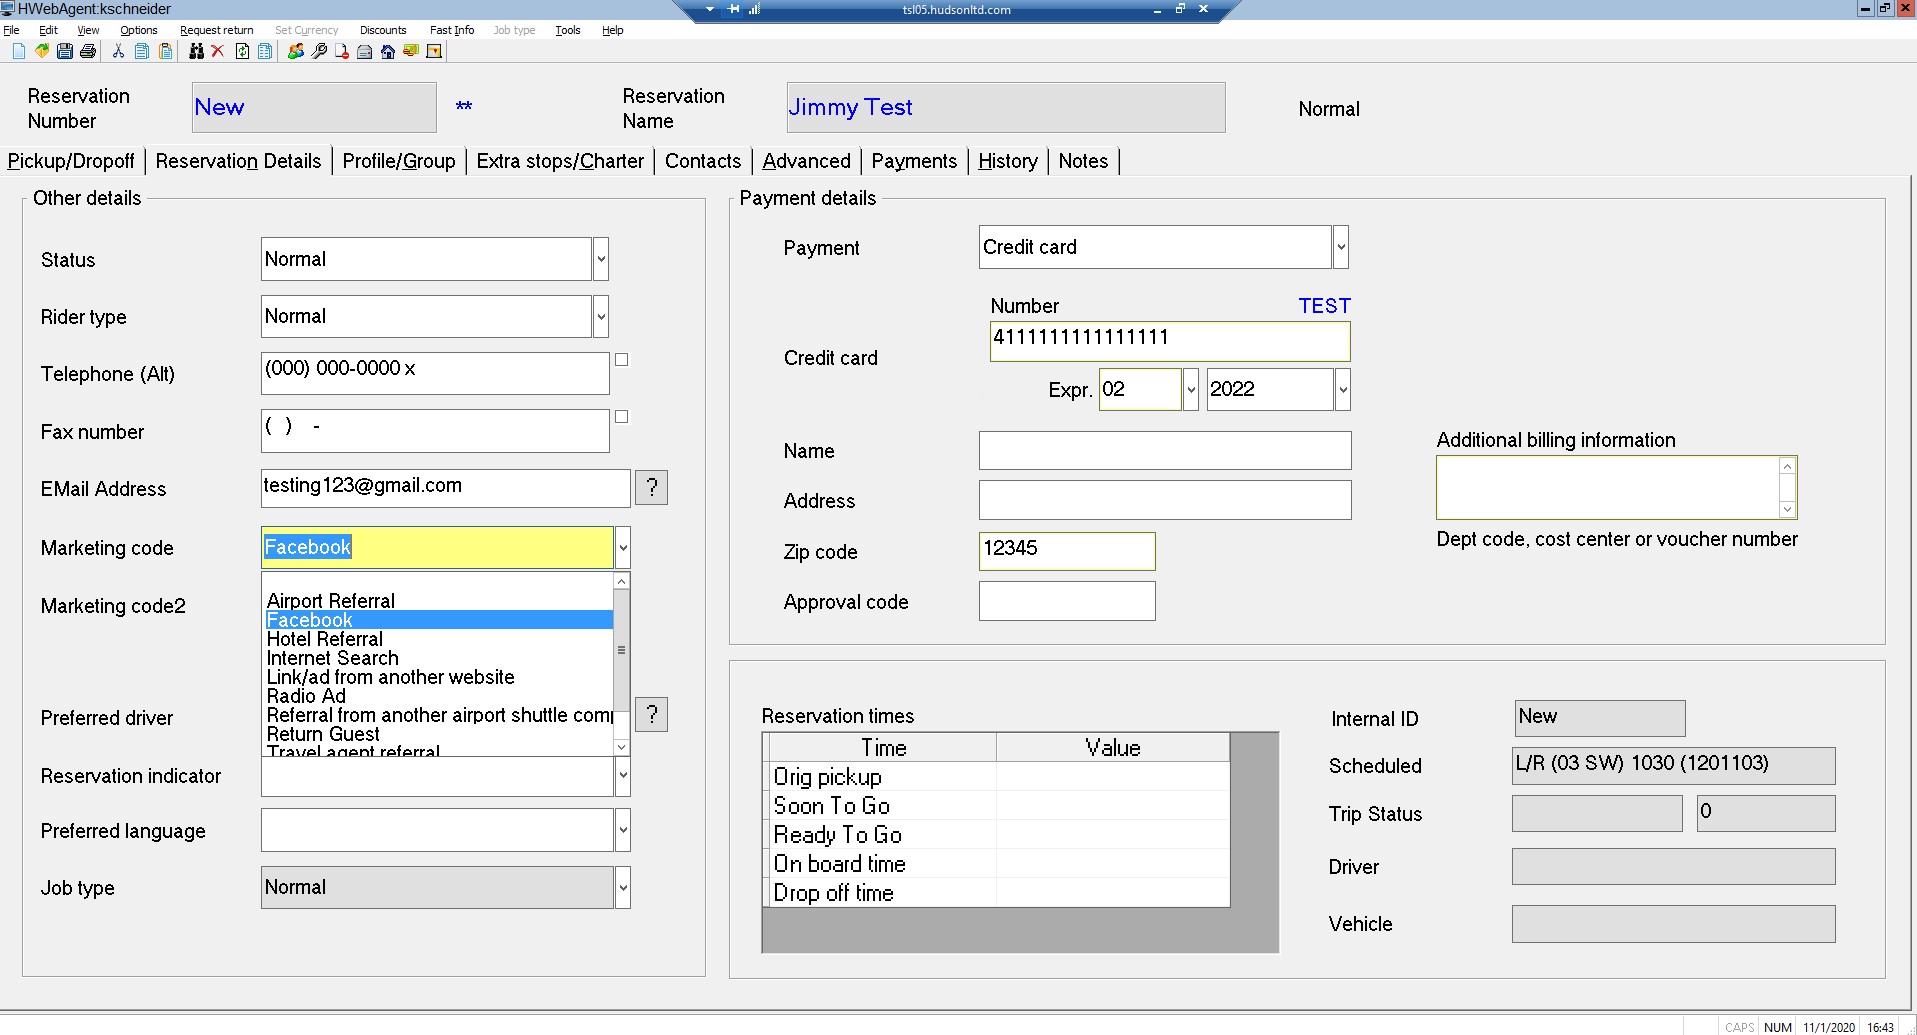Open the Preferred language dropdown
Image resolution: width=1917 pixels, height=1035 pixels.
coord(622,831)
